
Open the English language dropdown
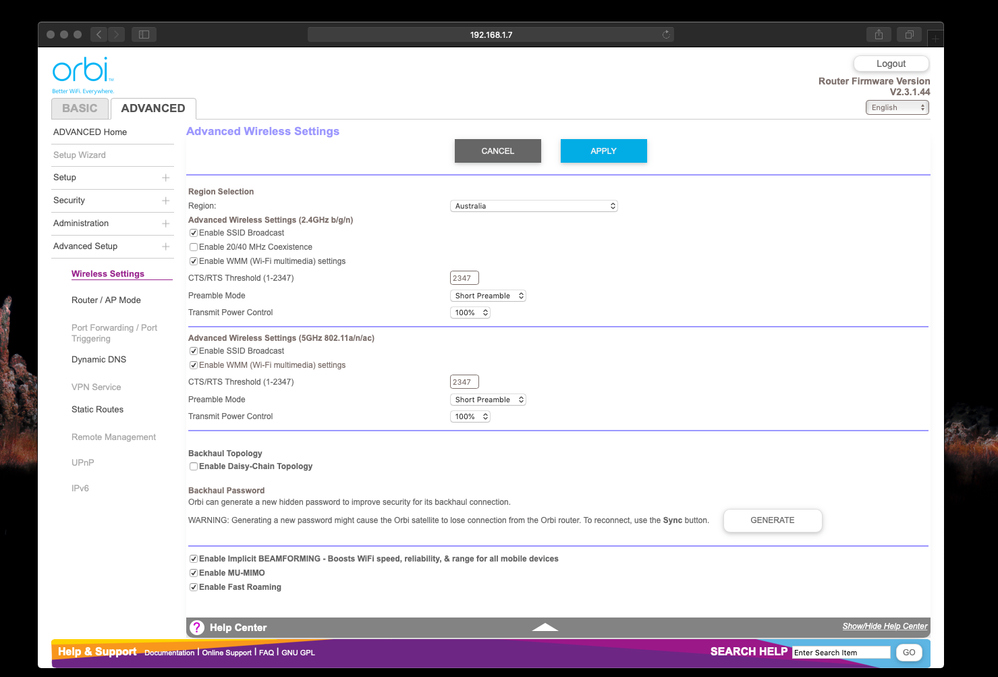point(897,107)
